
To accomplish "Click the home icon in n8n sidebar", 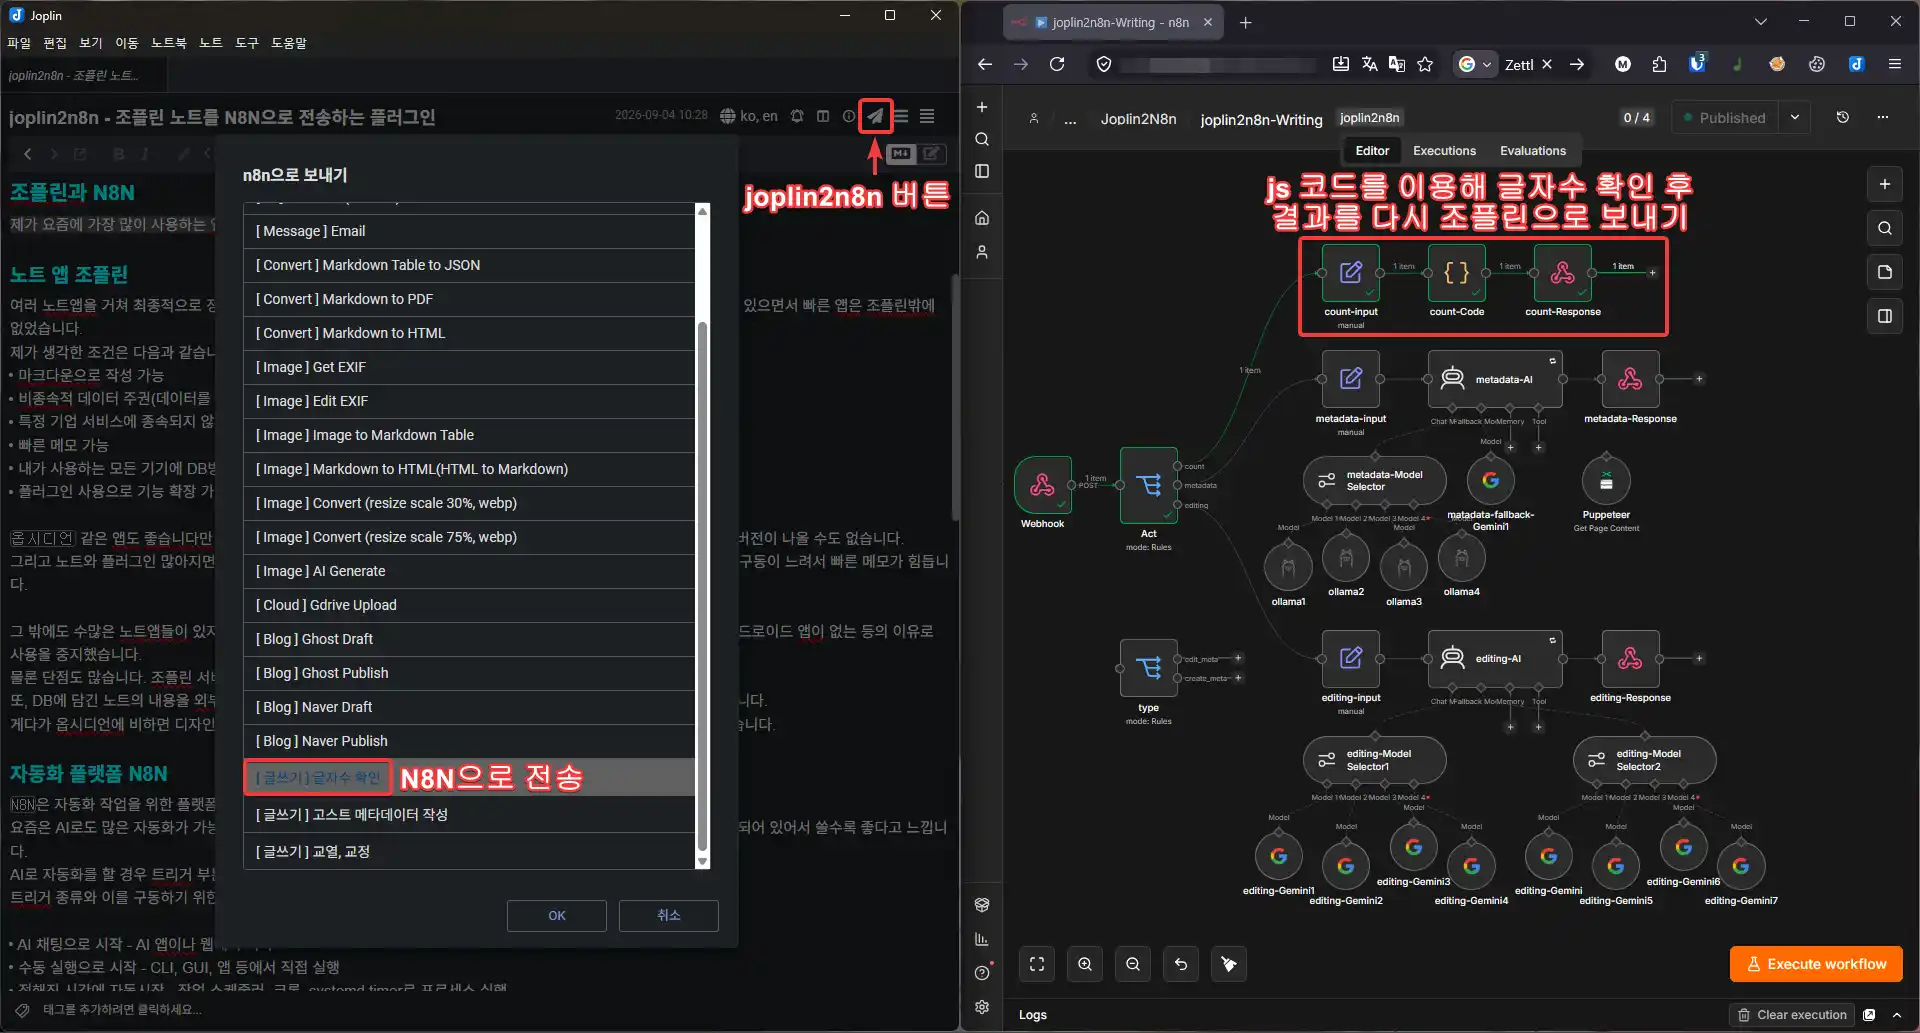I will coord(982,218).
